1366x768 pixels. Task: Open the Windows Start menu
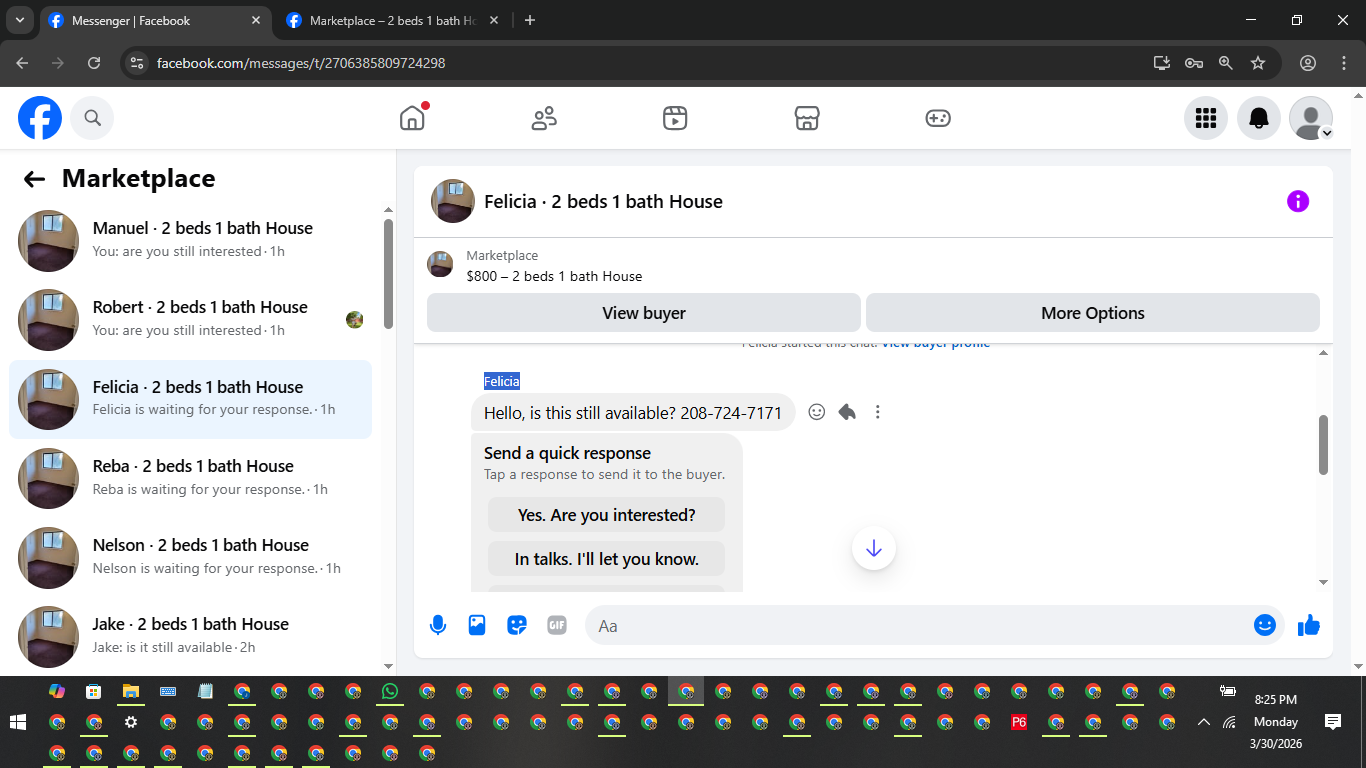tap(17, 722)
